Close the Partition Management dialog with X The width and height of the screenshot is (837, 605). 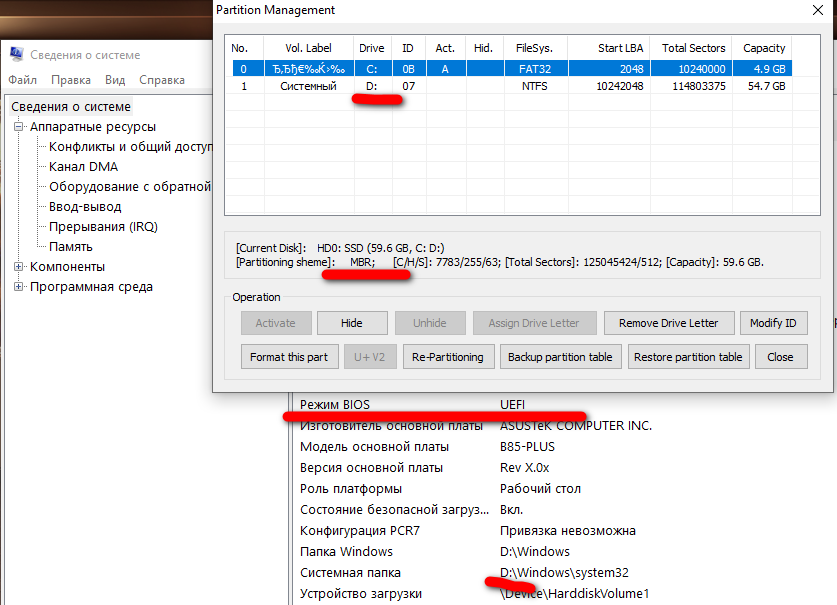(818, 10)
